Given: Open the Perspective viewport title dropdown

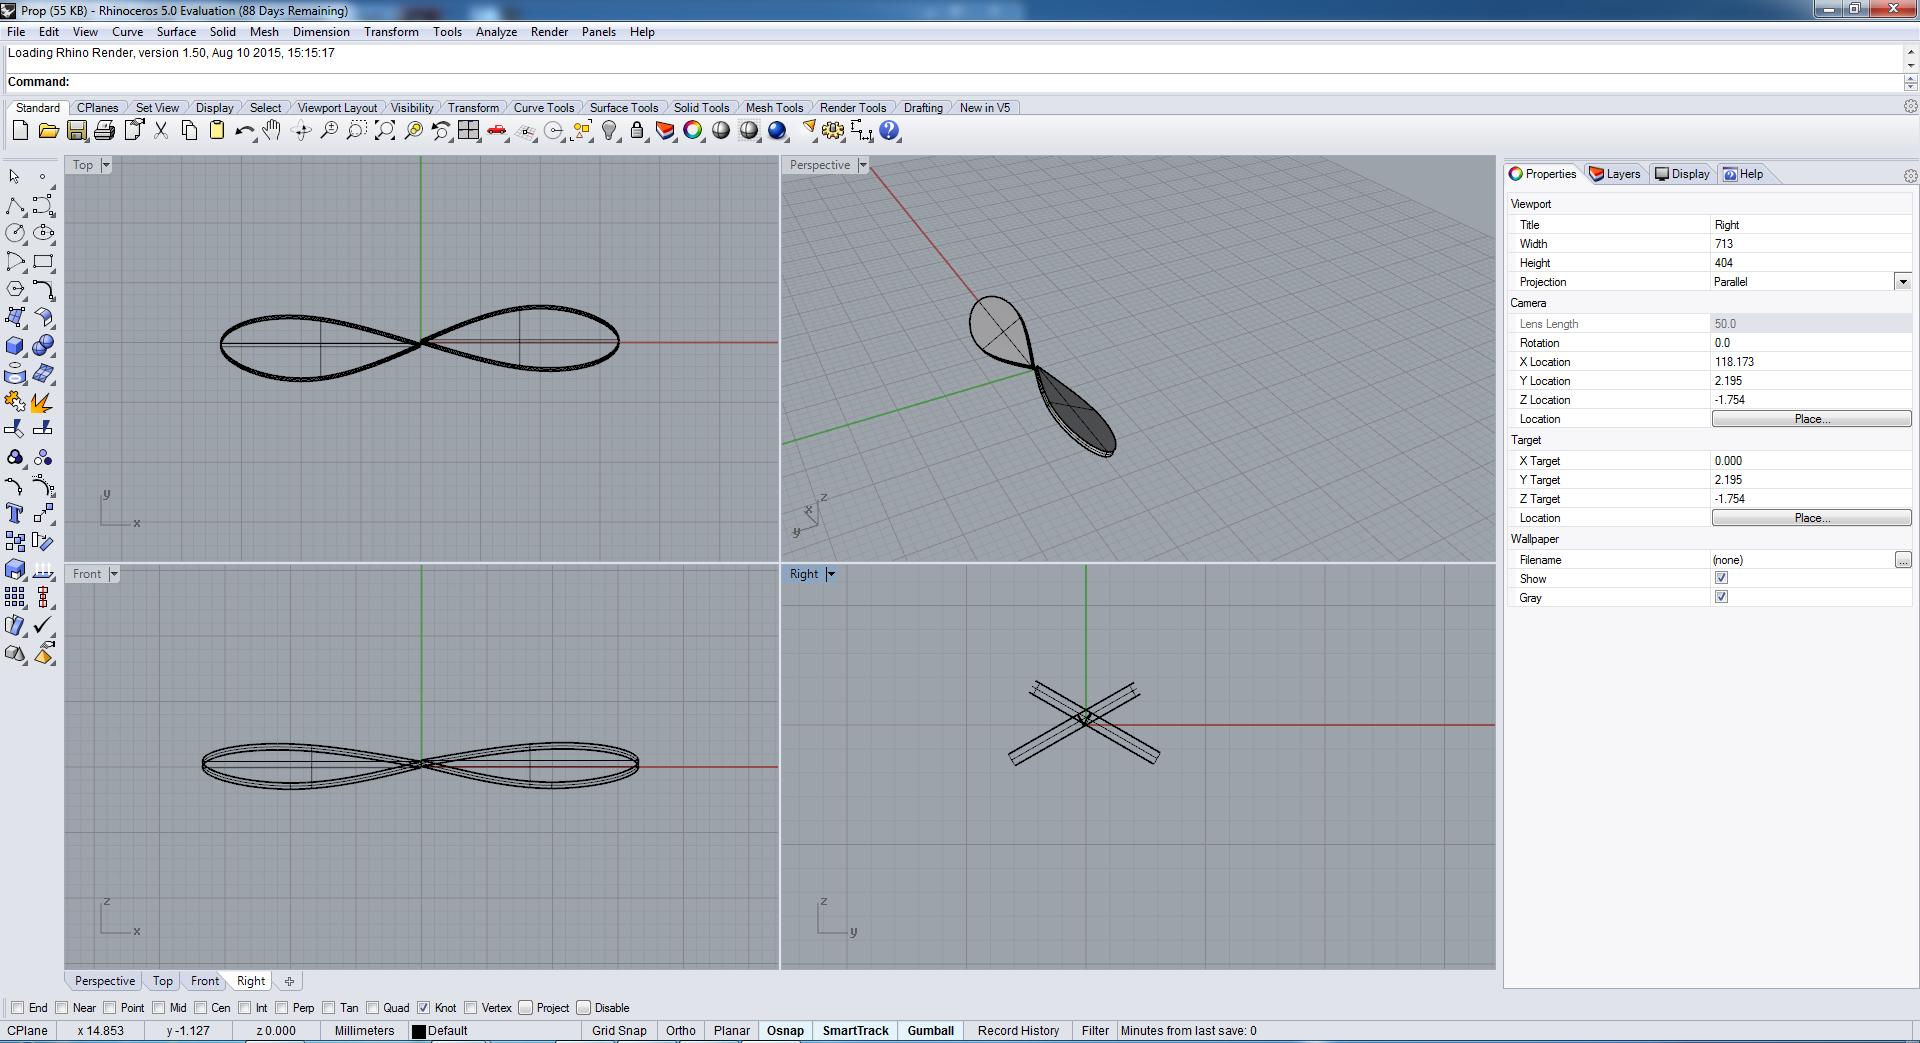Looking at the screenshot, I should click(863, 165).
